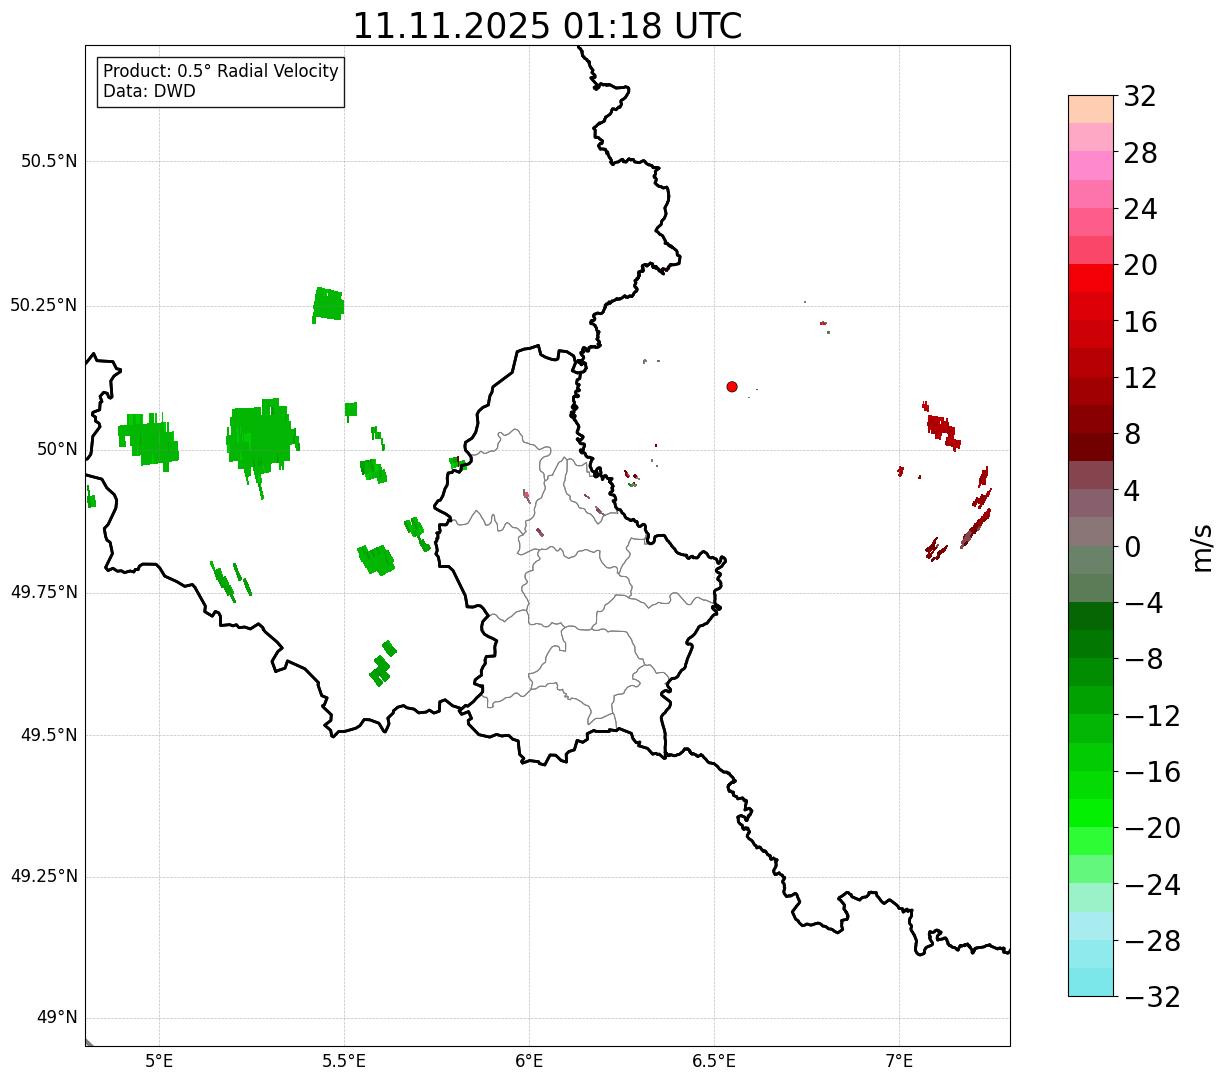1225x1081 pixels.
Task: Click the latitude label 49°N
Action: (x=57, y=1018)
